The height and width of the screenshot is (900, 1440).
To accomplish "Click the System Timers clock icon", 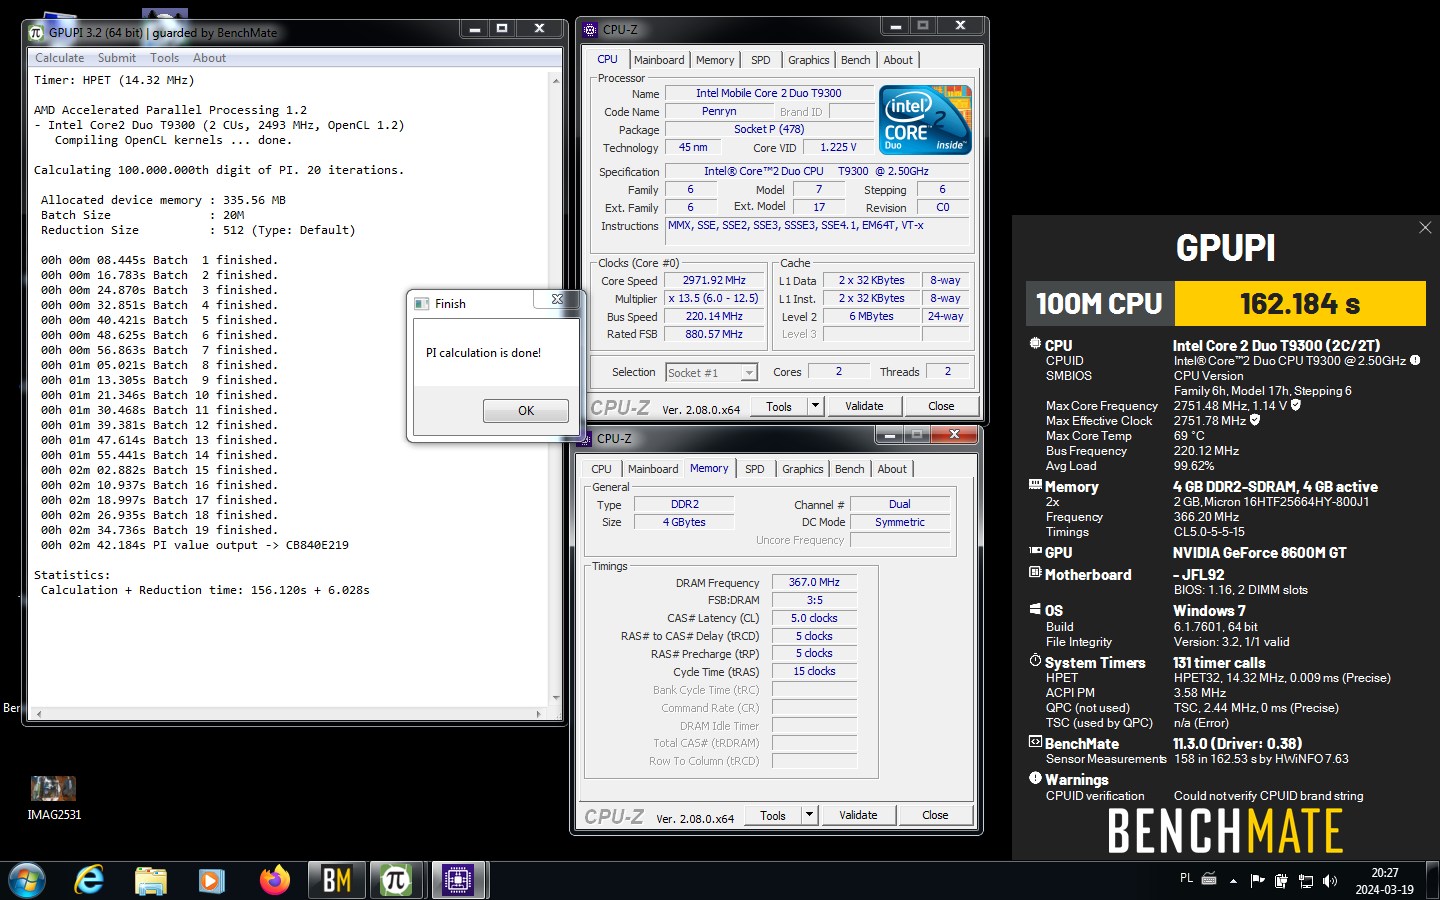I will click(x=1035, y=660).
